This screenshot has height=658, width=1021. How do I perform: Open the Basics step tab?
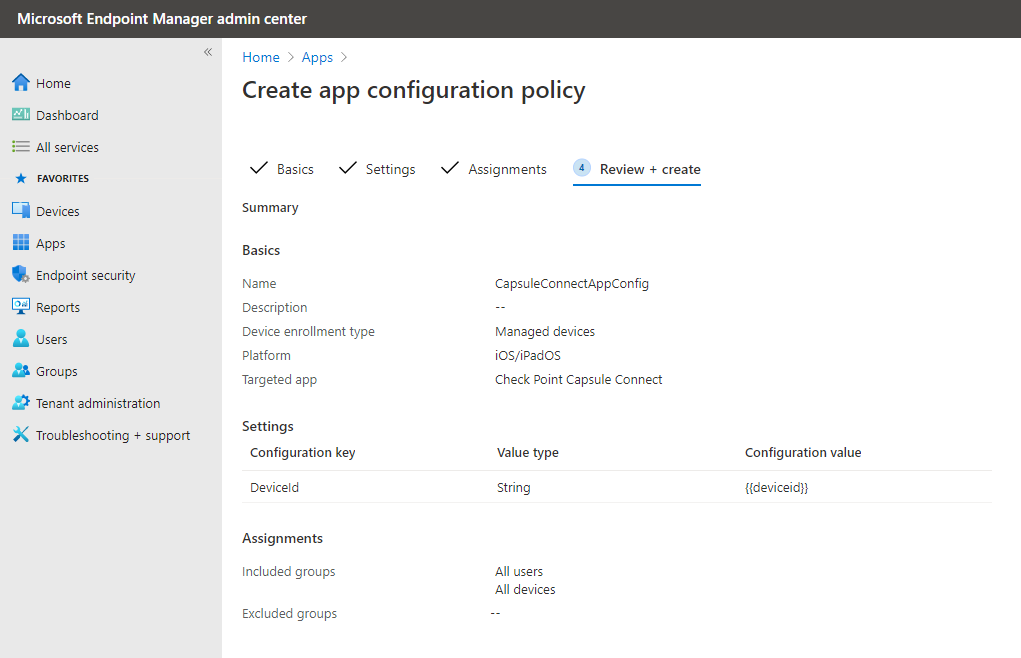pyautogui.click(x=281, y=169)
